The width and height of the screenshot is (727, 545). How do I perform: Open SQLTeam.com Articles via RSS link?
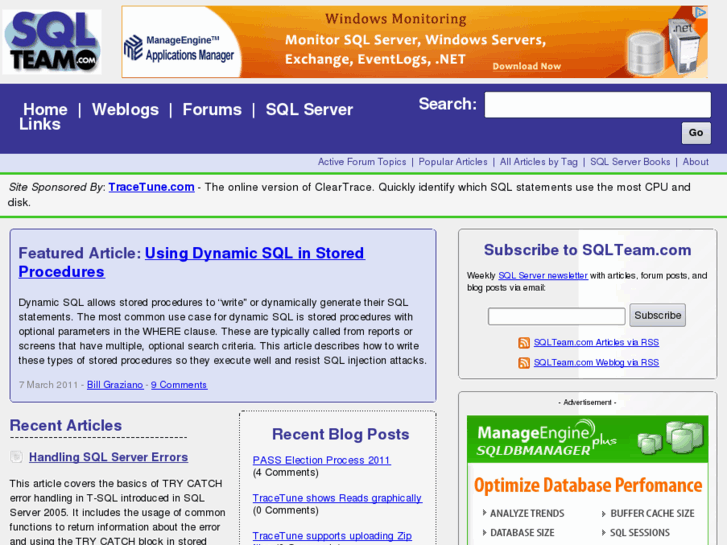(596, 342)
